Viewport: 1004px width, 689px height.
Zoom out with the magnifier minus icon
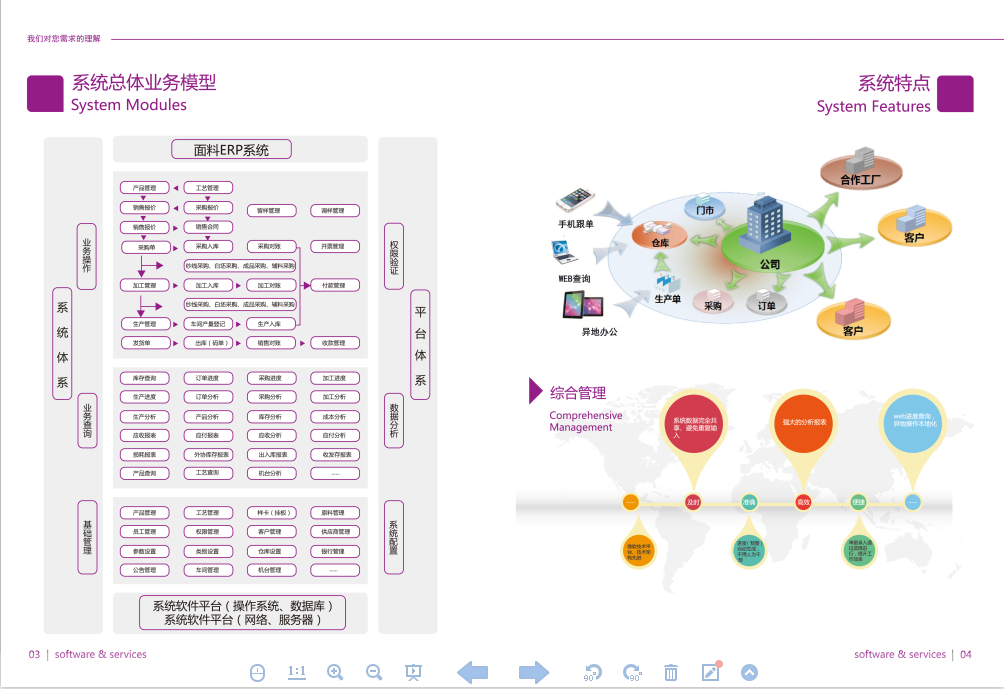(374, 672)
